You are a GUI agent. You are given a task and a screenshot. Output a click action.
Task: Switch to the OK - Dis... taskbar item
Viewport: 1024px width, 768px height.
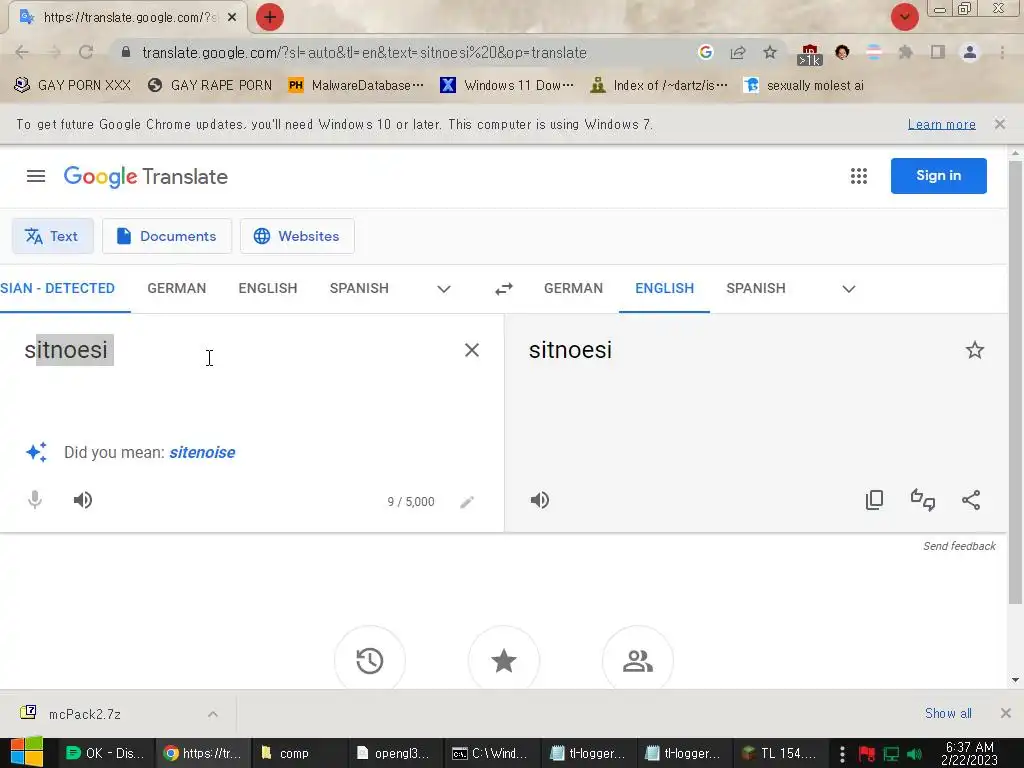(x=106, y=754)
